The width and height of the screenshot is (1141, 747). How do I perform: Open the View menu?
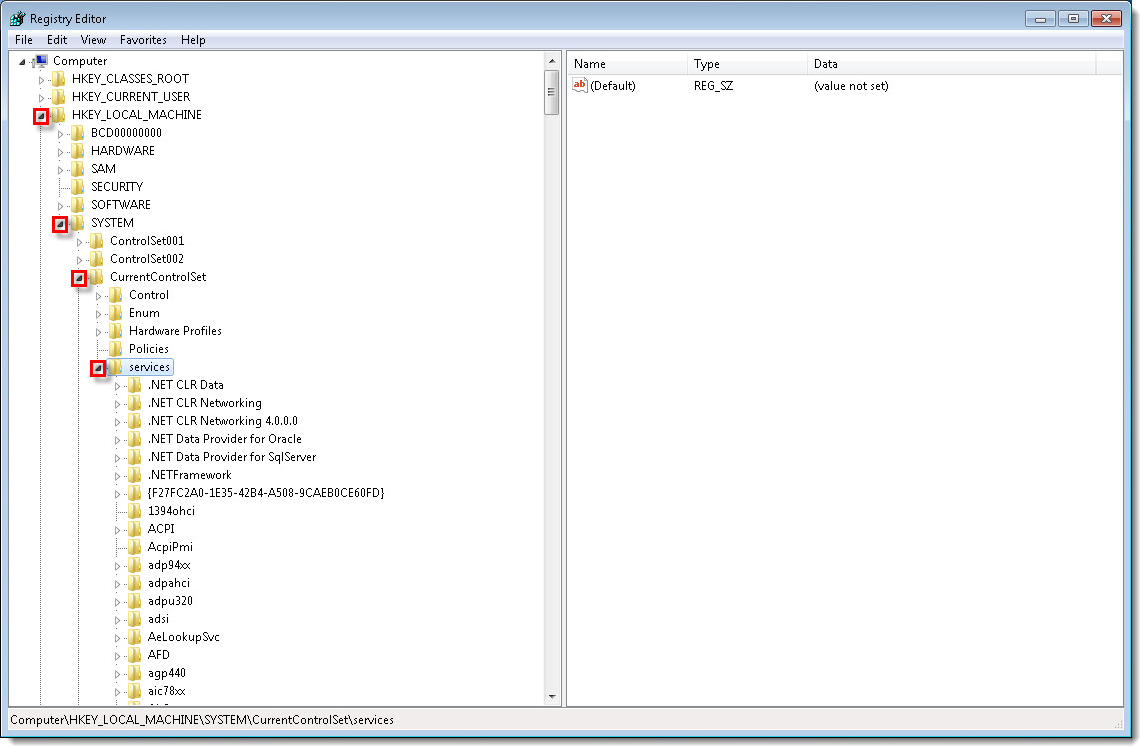92,40
